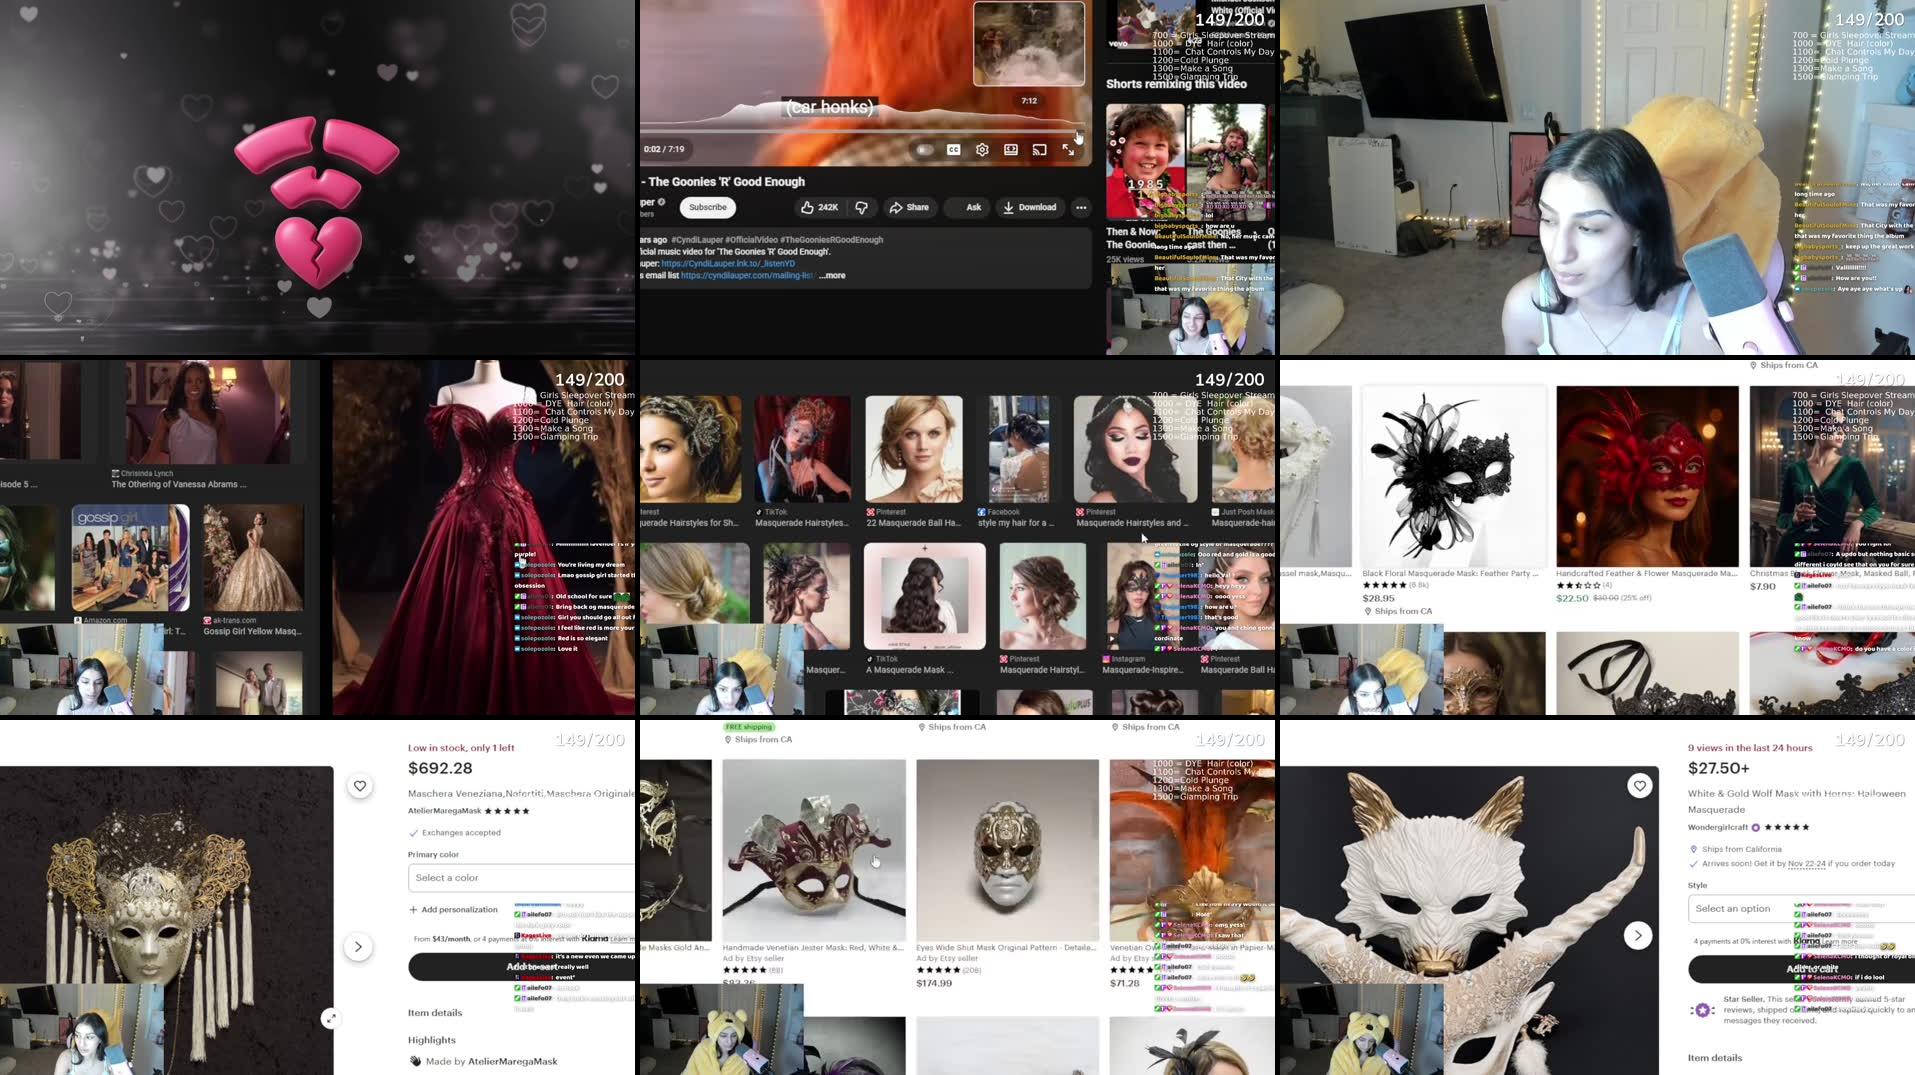Viewport: 1915px width, 1075px height.
Task: Subscribe to the channel
Action: point(707,207)
